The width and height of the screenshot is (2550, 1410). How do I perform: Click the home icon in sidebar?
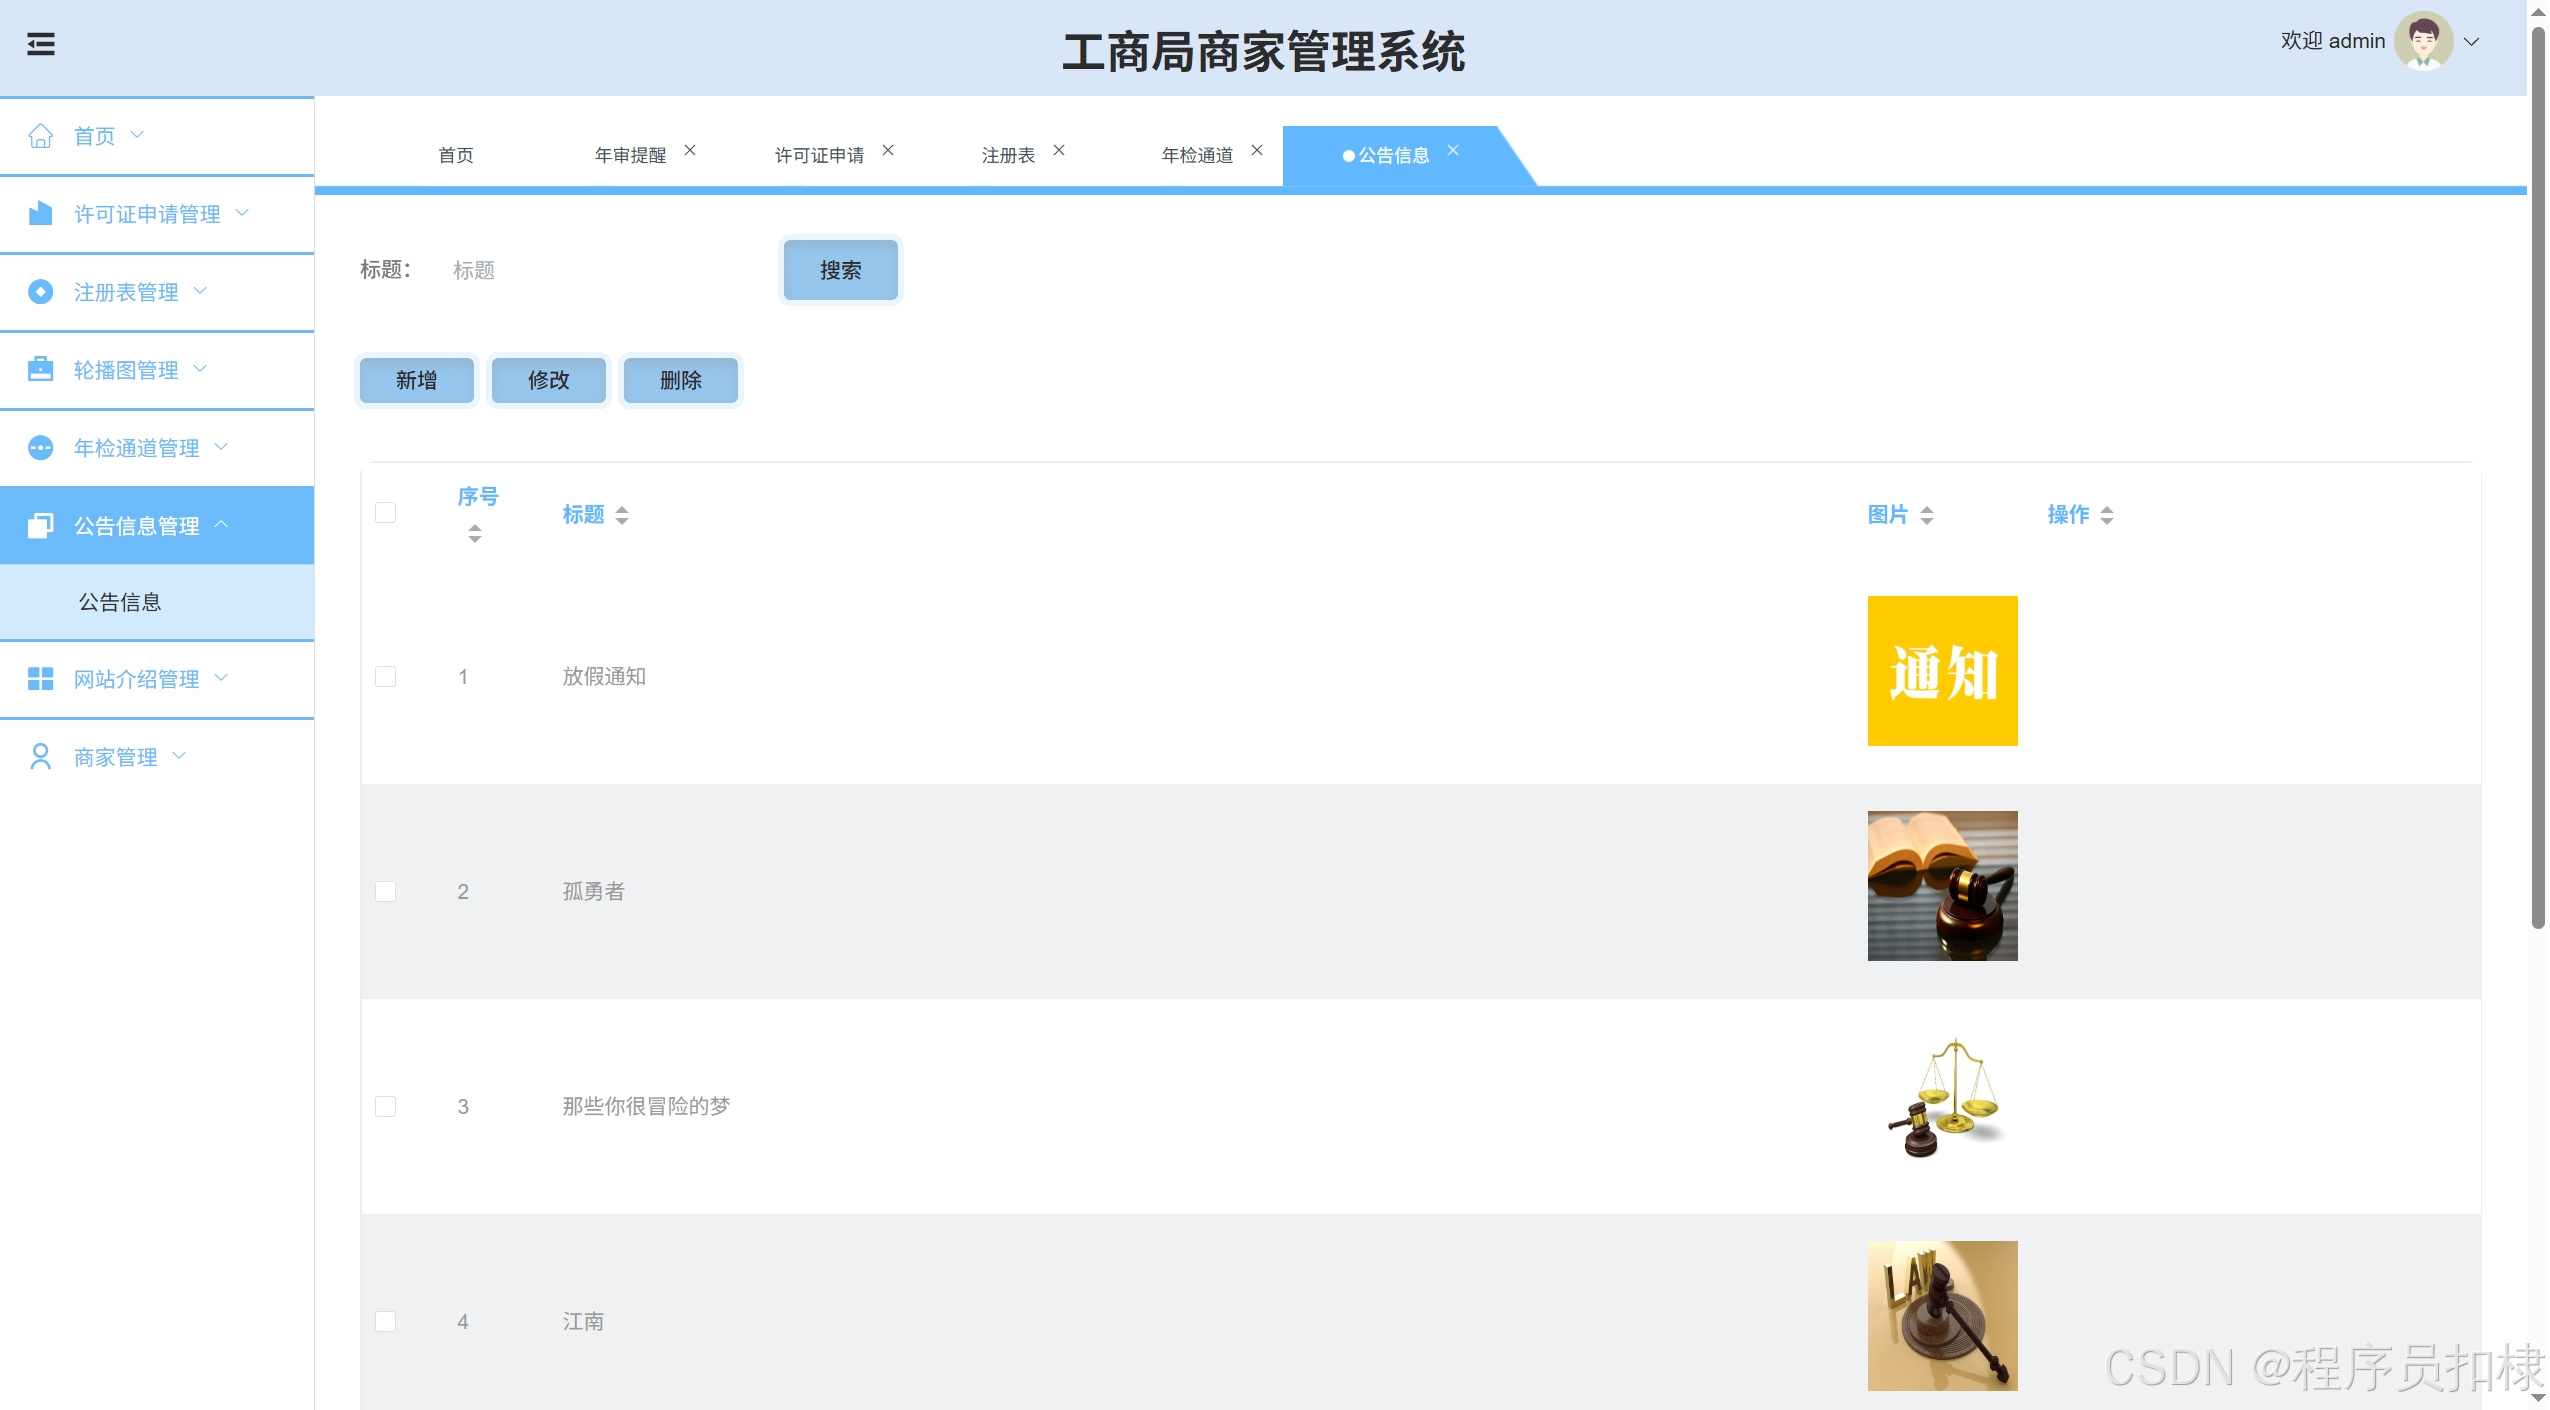41,136
